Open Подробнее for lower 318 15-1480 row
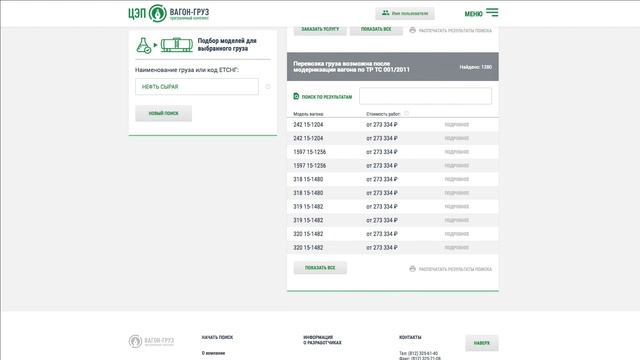The width and height of the screenshot is (640, 360). [x=457, y=193]
